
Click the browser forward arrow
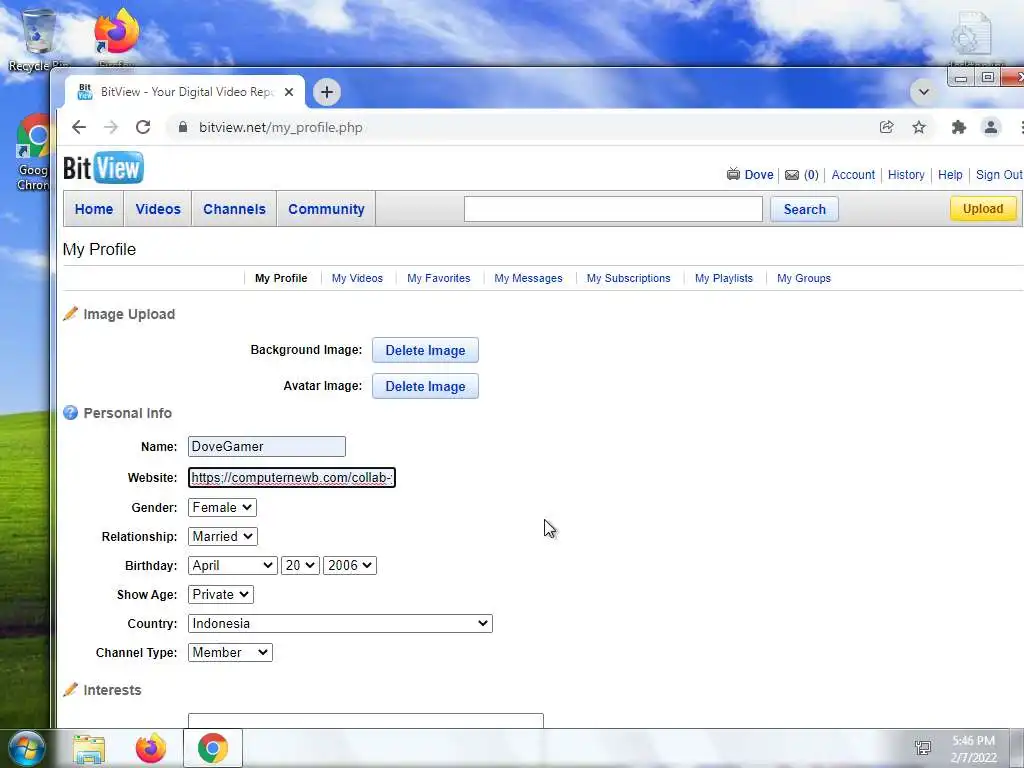pyautogui.click(x=111, y=127)
